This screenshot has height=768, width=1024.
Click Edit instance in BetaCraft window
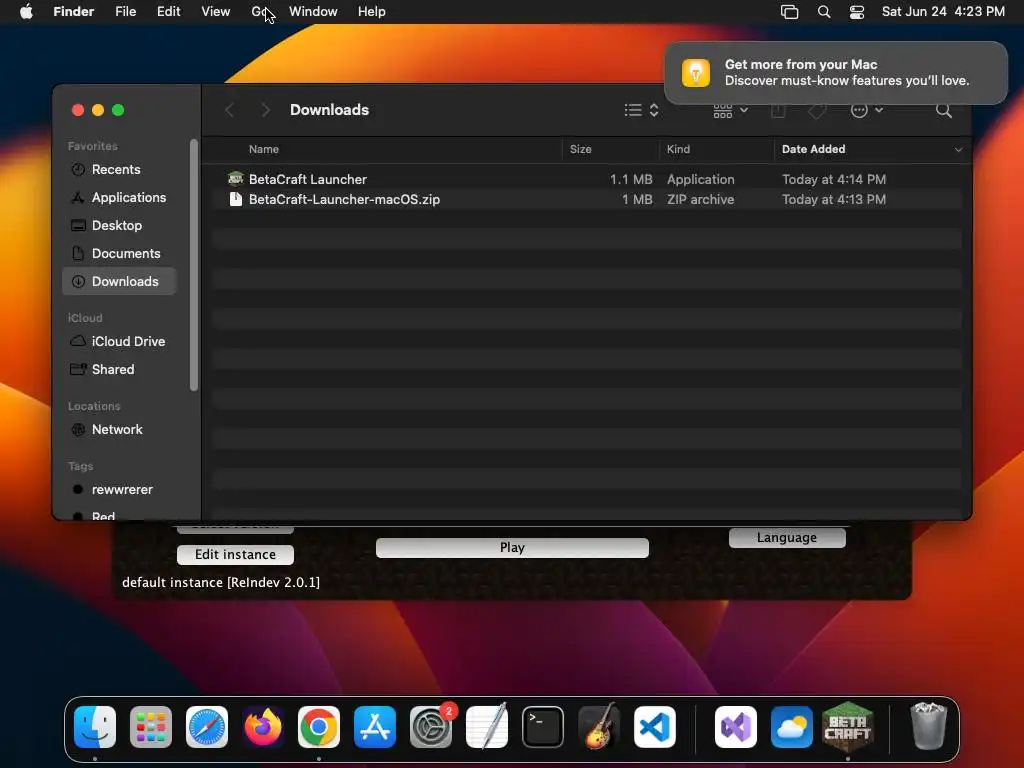(235, 554)
